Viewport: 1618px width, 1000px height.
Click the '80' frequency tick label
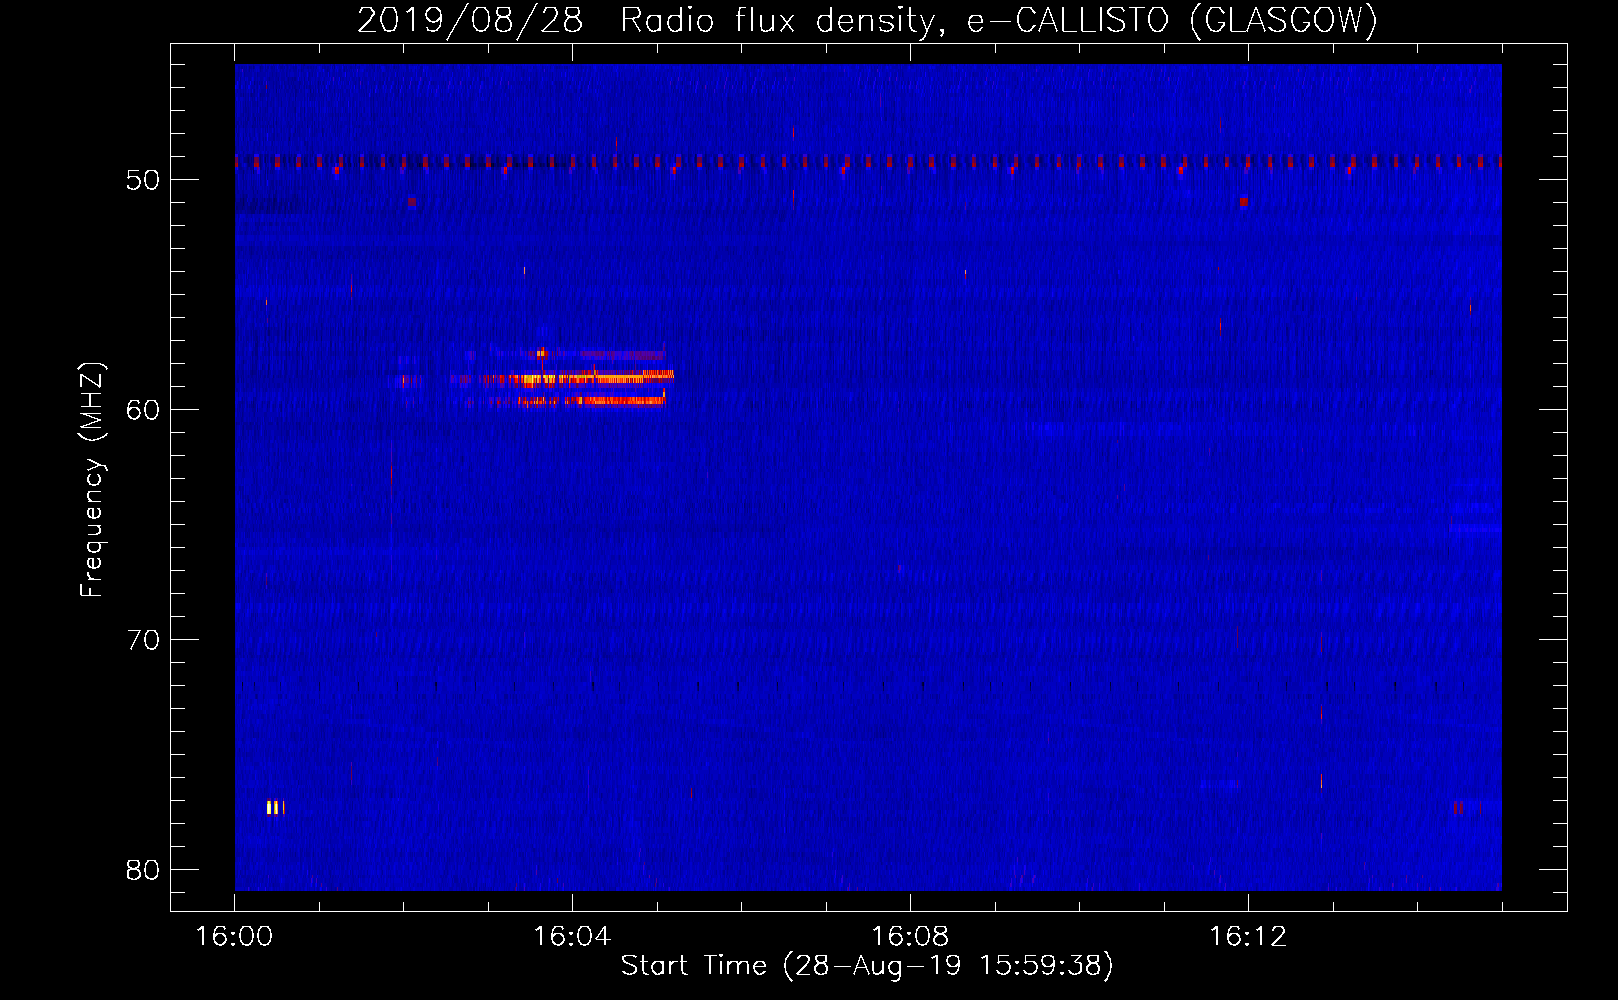tap(143, 870)
